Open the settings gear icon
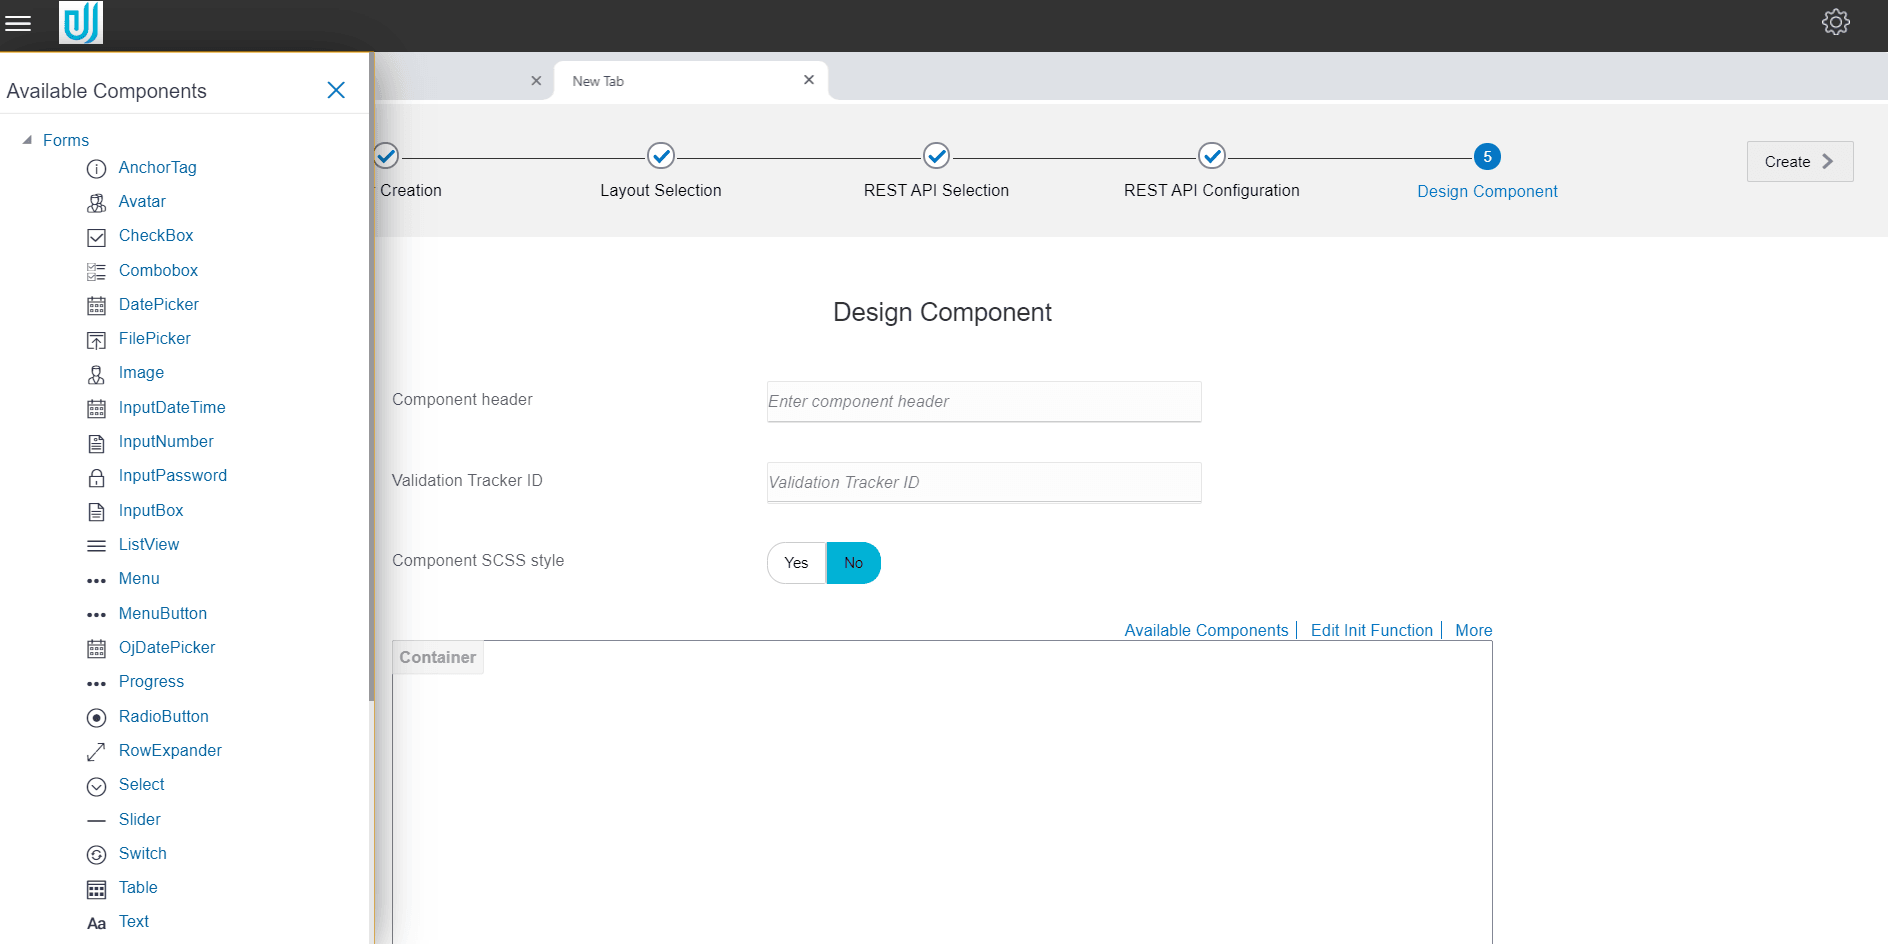This screenshot has height=944, width=1888. [1836, 21]
